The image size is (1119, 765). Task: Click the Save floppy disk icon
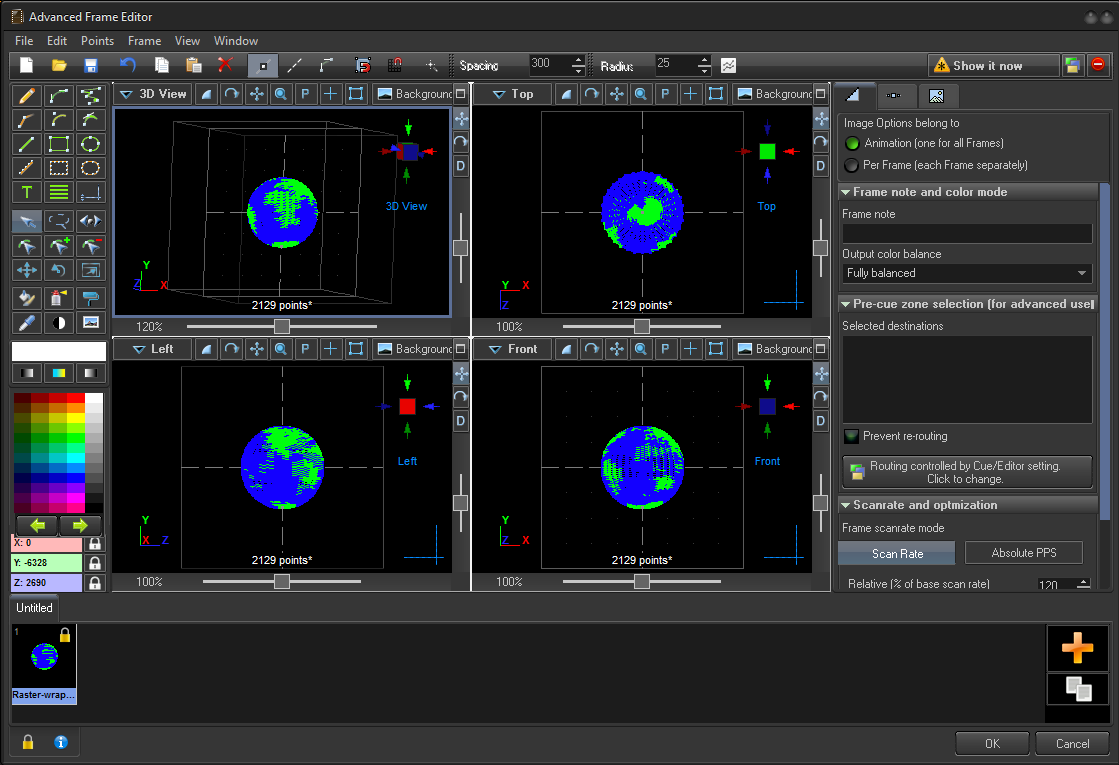[91, 66]
